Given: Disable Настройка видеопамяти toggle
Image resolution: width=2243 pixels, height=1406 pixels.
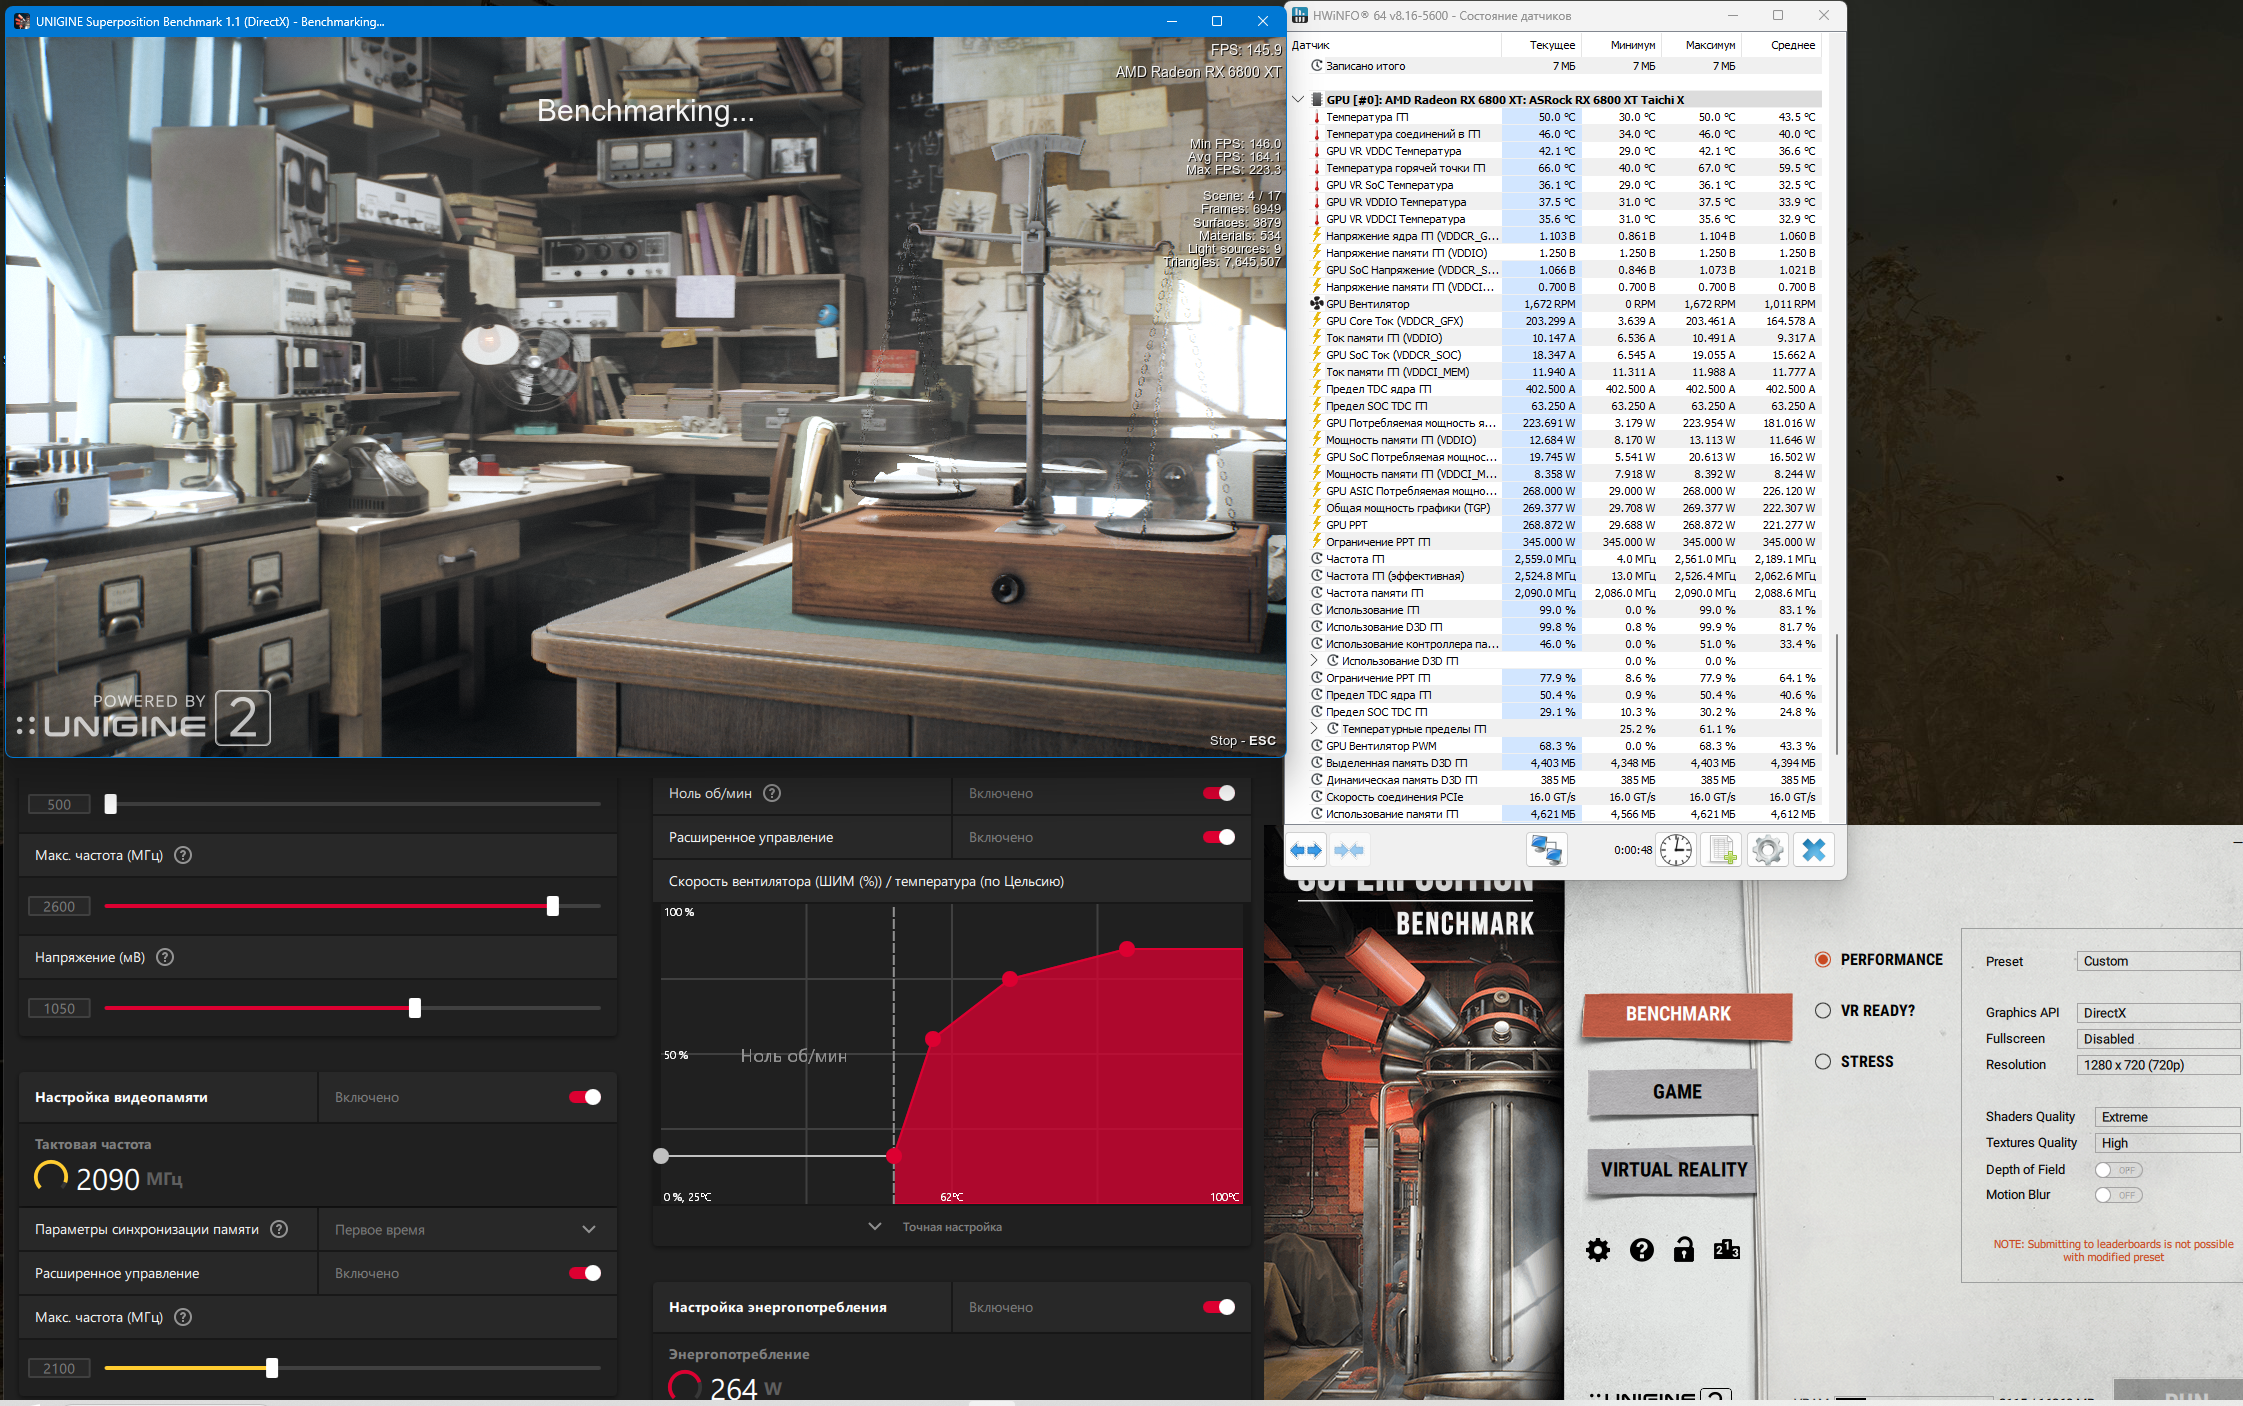Looking at the screenshot, I should point(585,1097).
